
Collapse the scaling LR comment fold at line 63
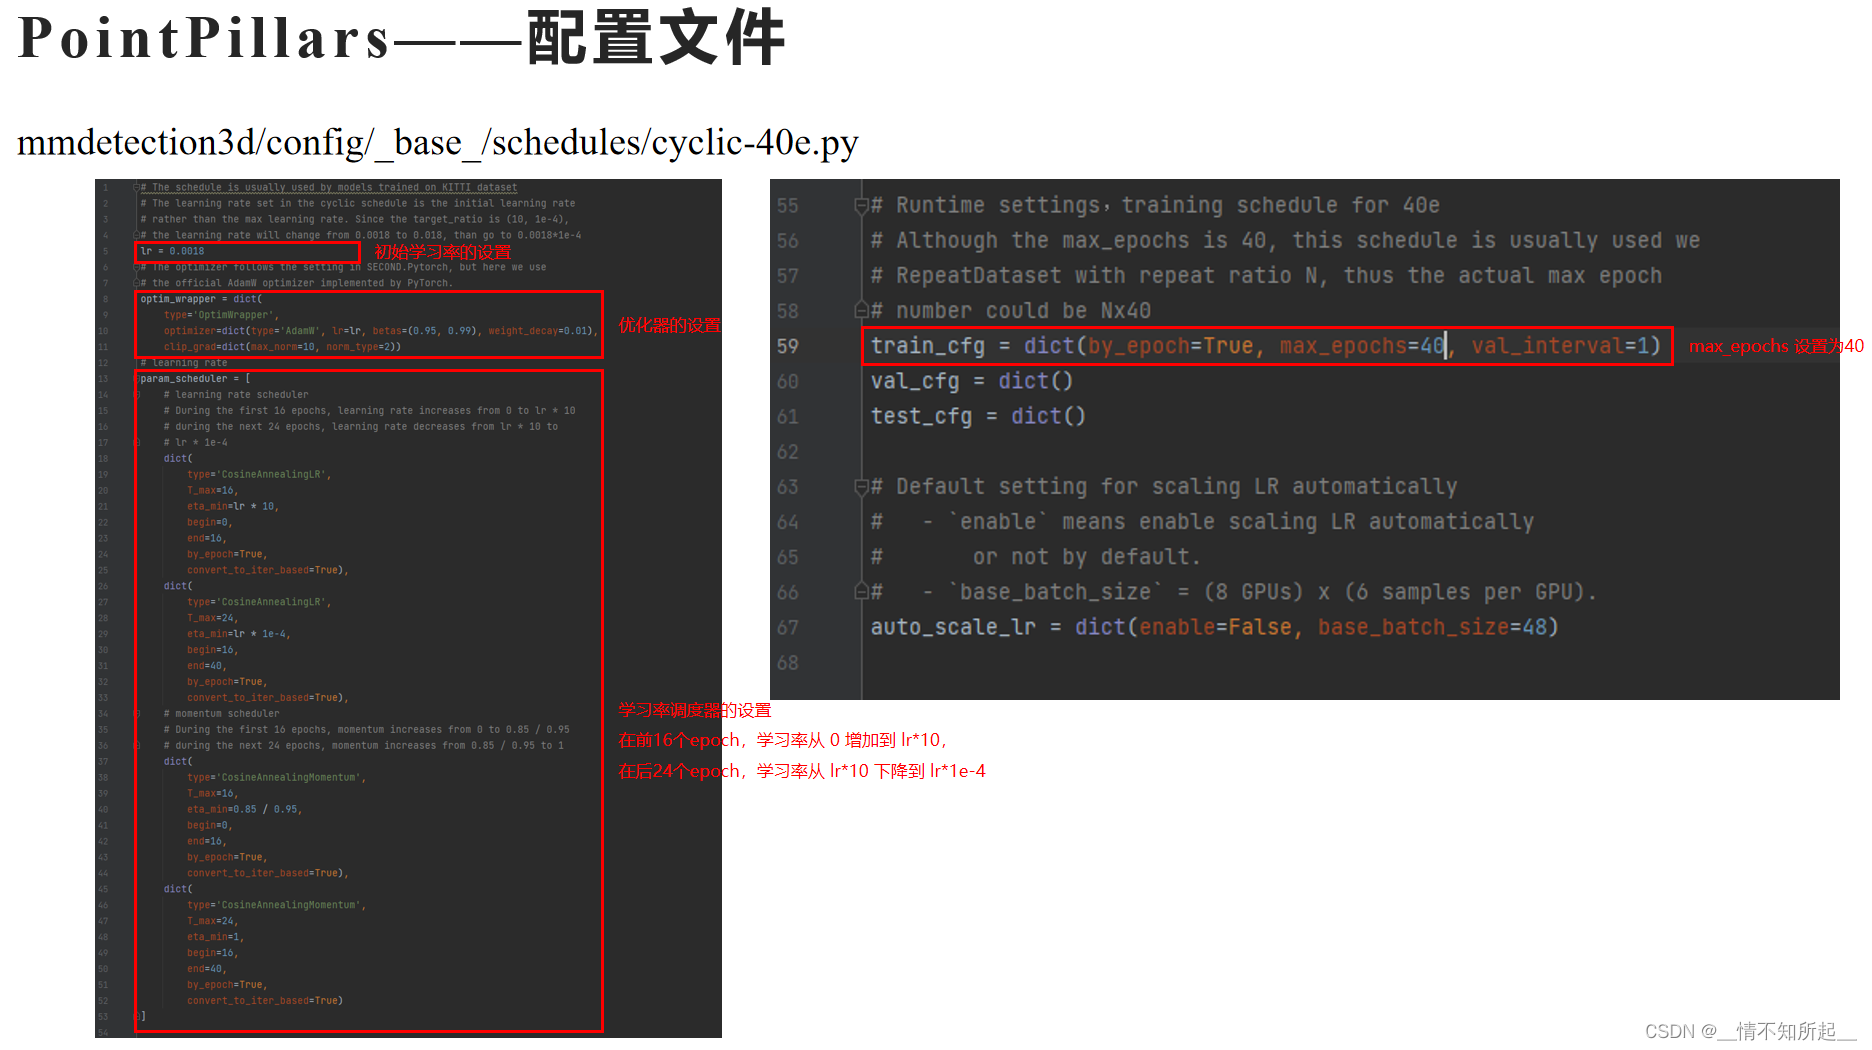pyautogui.click(x=860, y=486)
